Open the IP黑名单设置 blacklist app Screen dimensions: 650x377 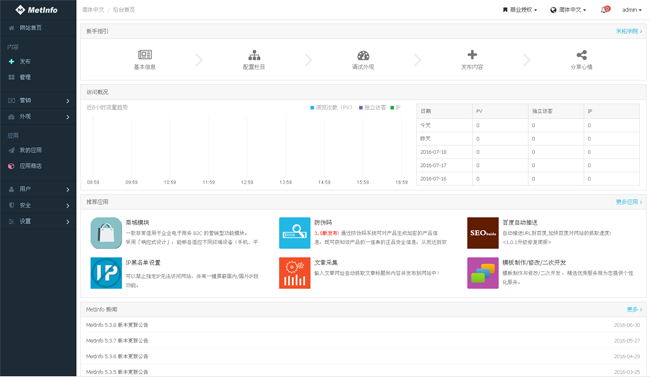pyautogui.click(x=106, y=273)
